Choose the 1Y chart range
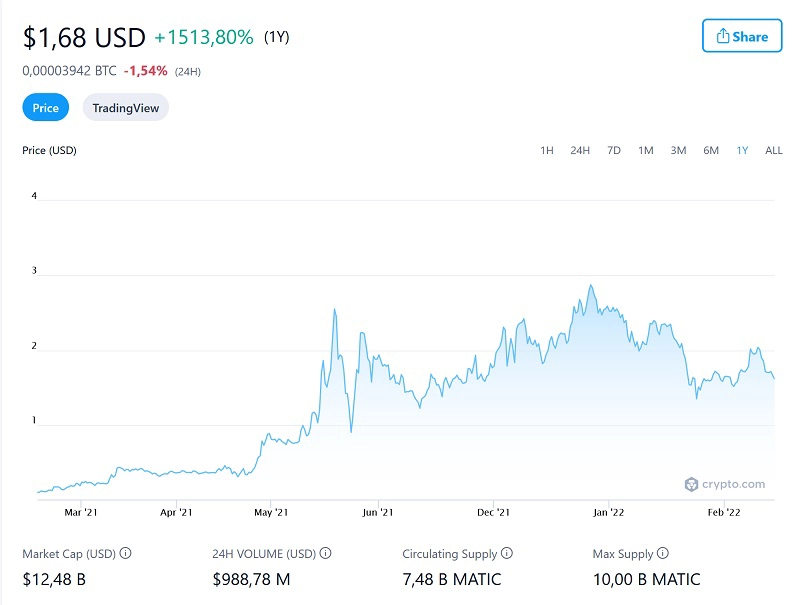The height and width of the screenshot is (605, 800). point(742,150)
